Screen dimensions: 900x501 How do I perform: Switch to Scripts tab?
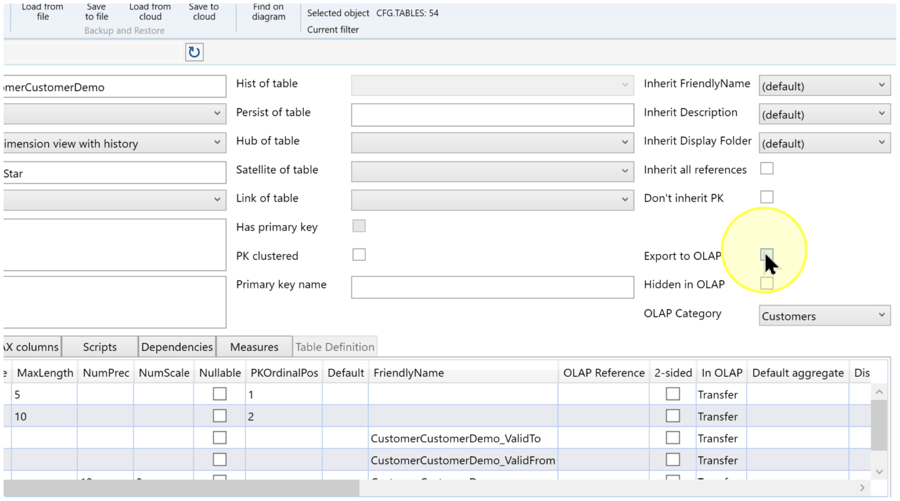tap(99, 347)
